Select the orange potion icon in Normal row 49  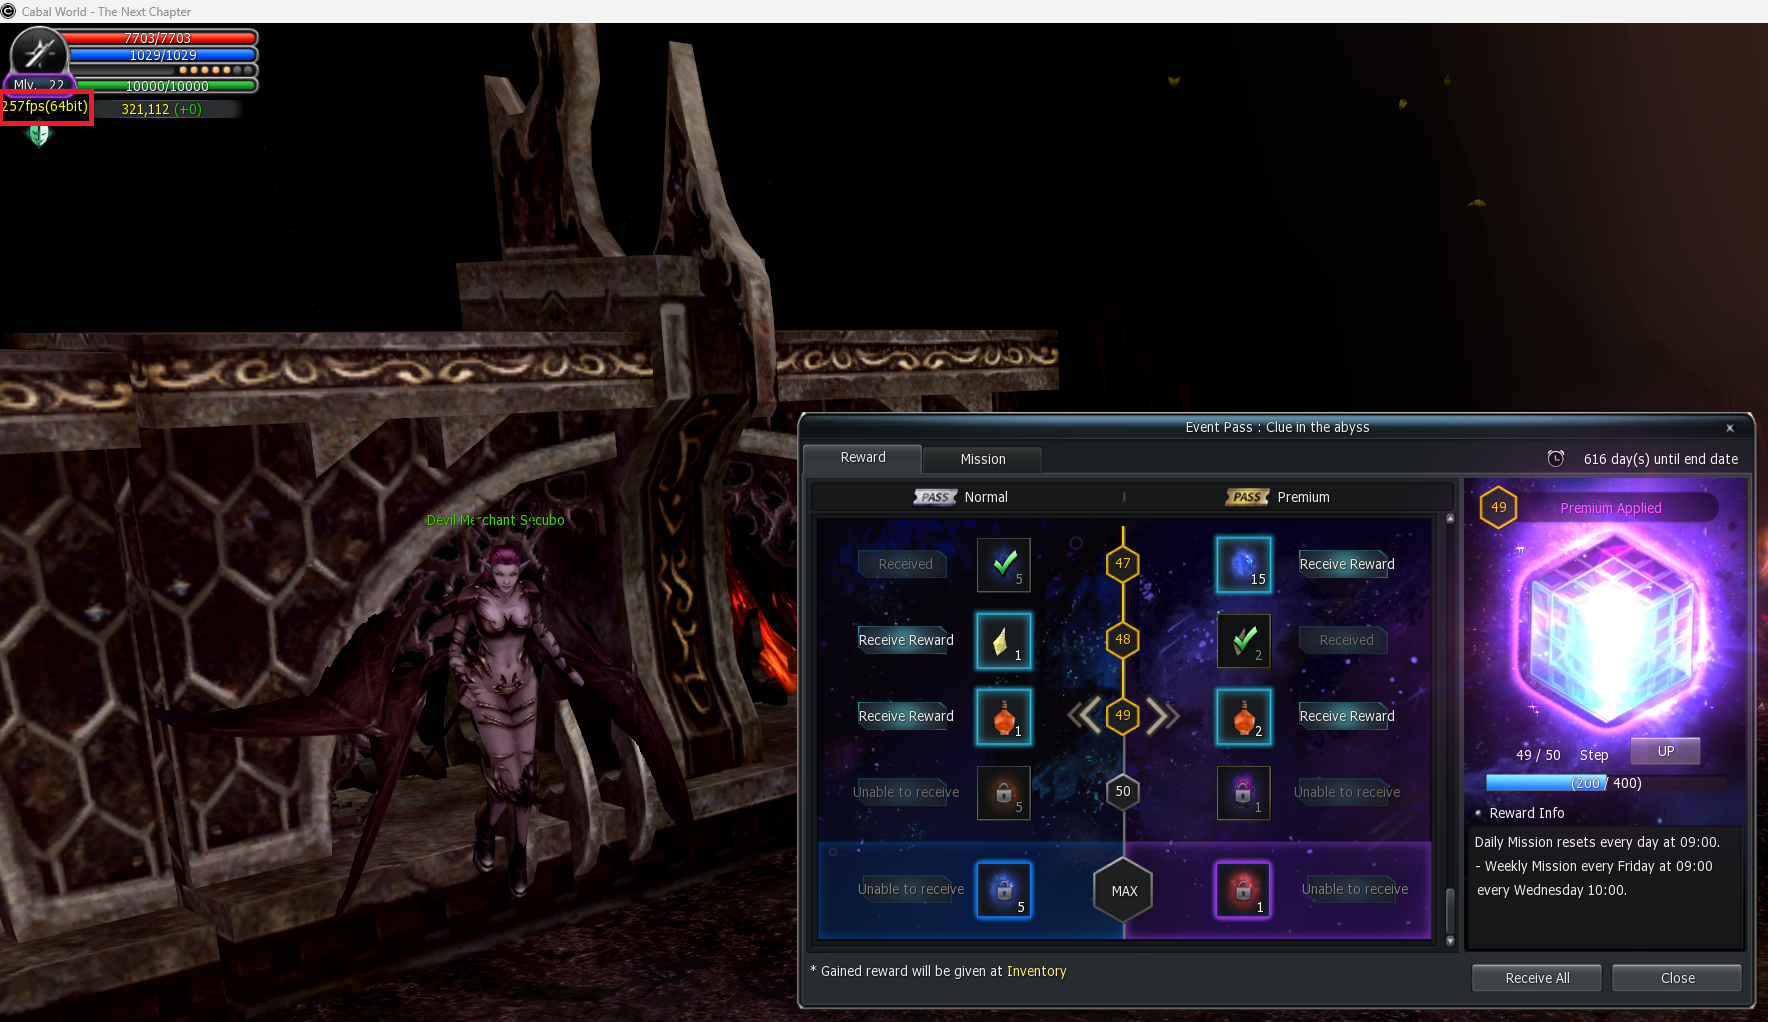[x=1003, y=717]
